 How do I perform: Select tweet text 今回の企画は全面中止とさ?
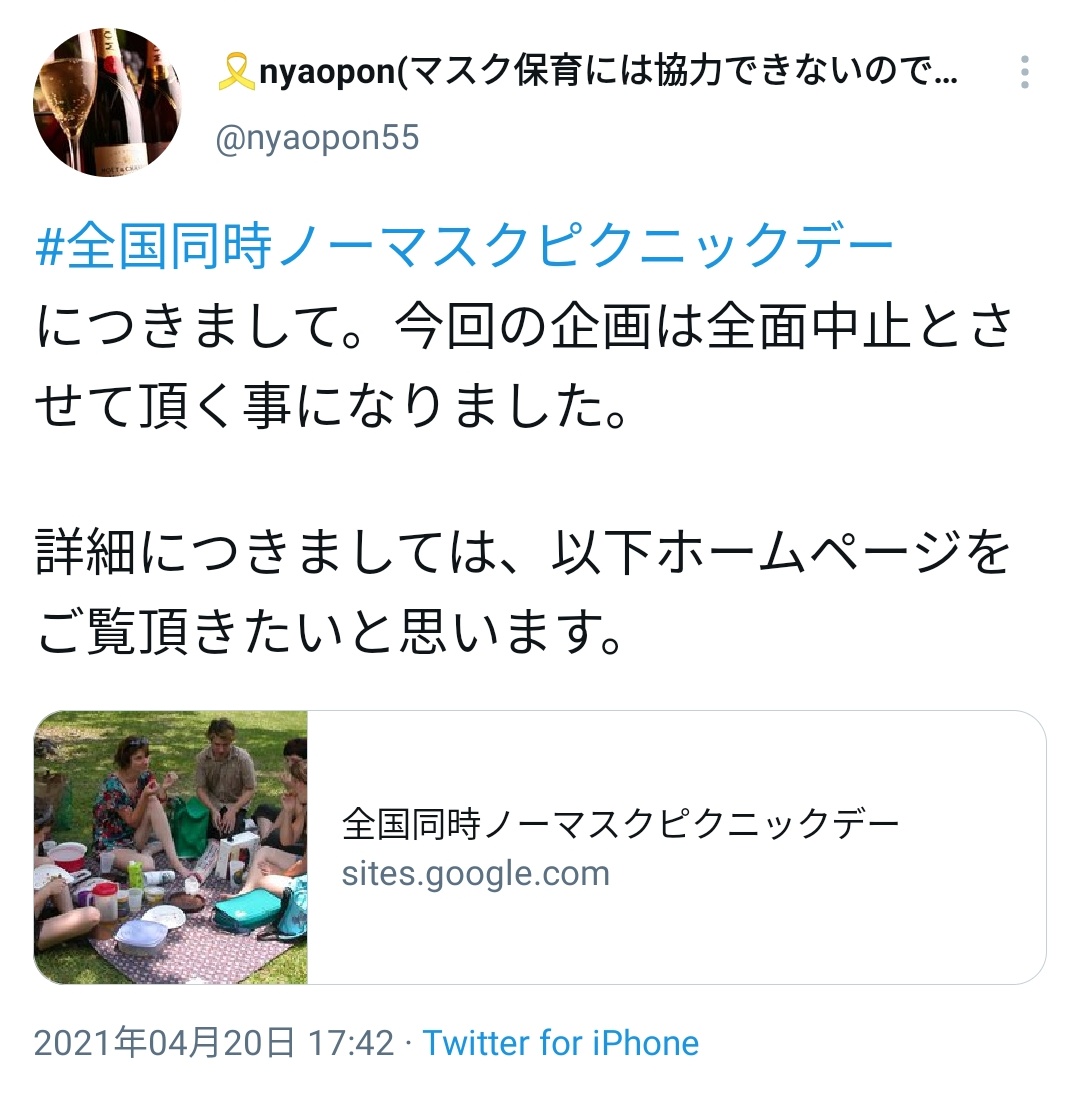[x=703, y=327]
